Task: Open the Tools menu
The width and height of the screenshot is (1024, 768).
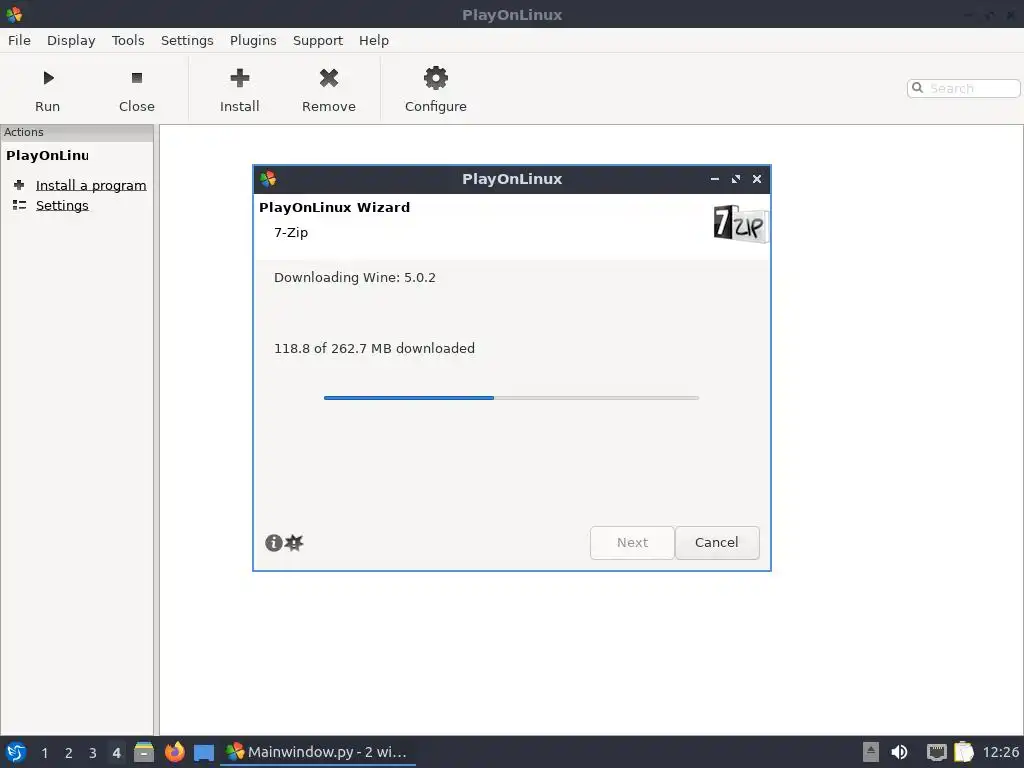Action: point(128,40)
